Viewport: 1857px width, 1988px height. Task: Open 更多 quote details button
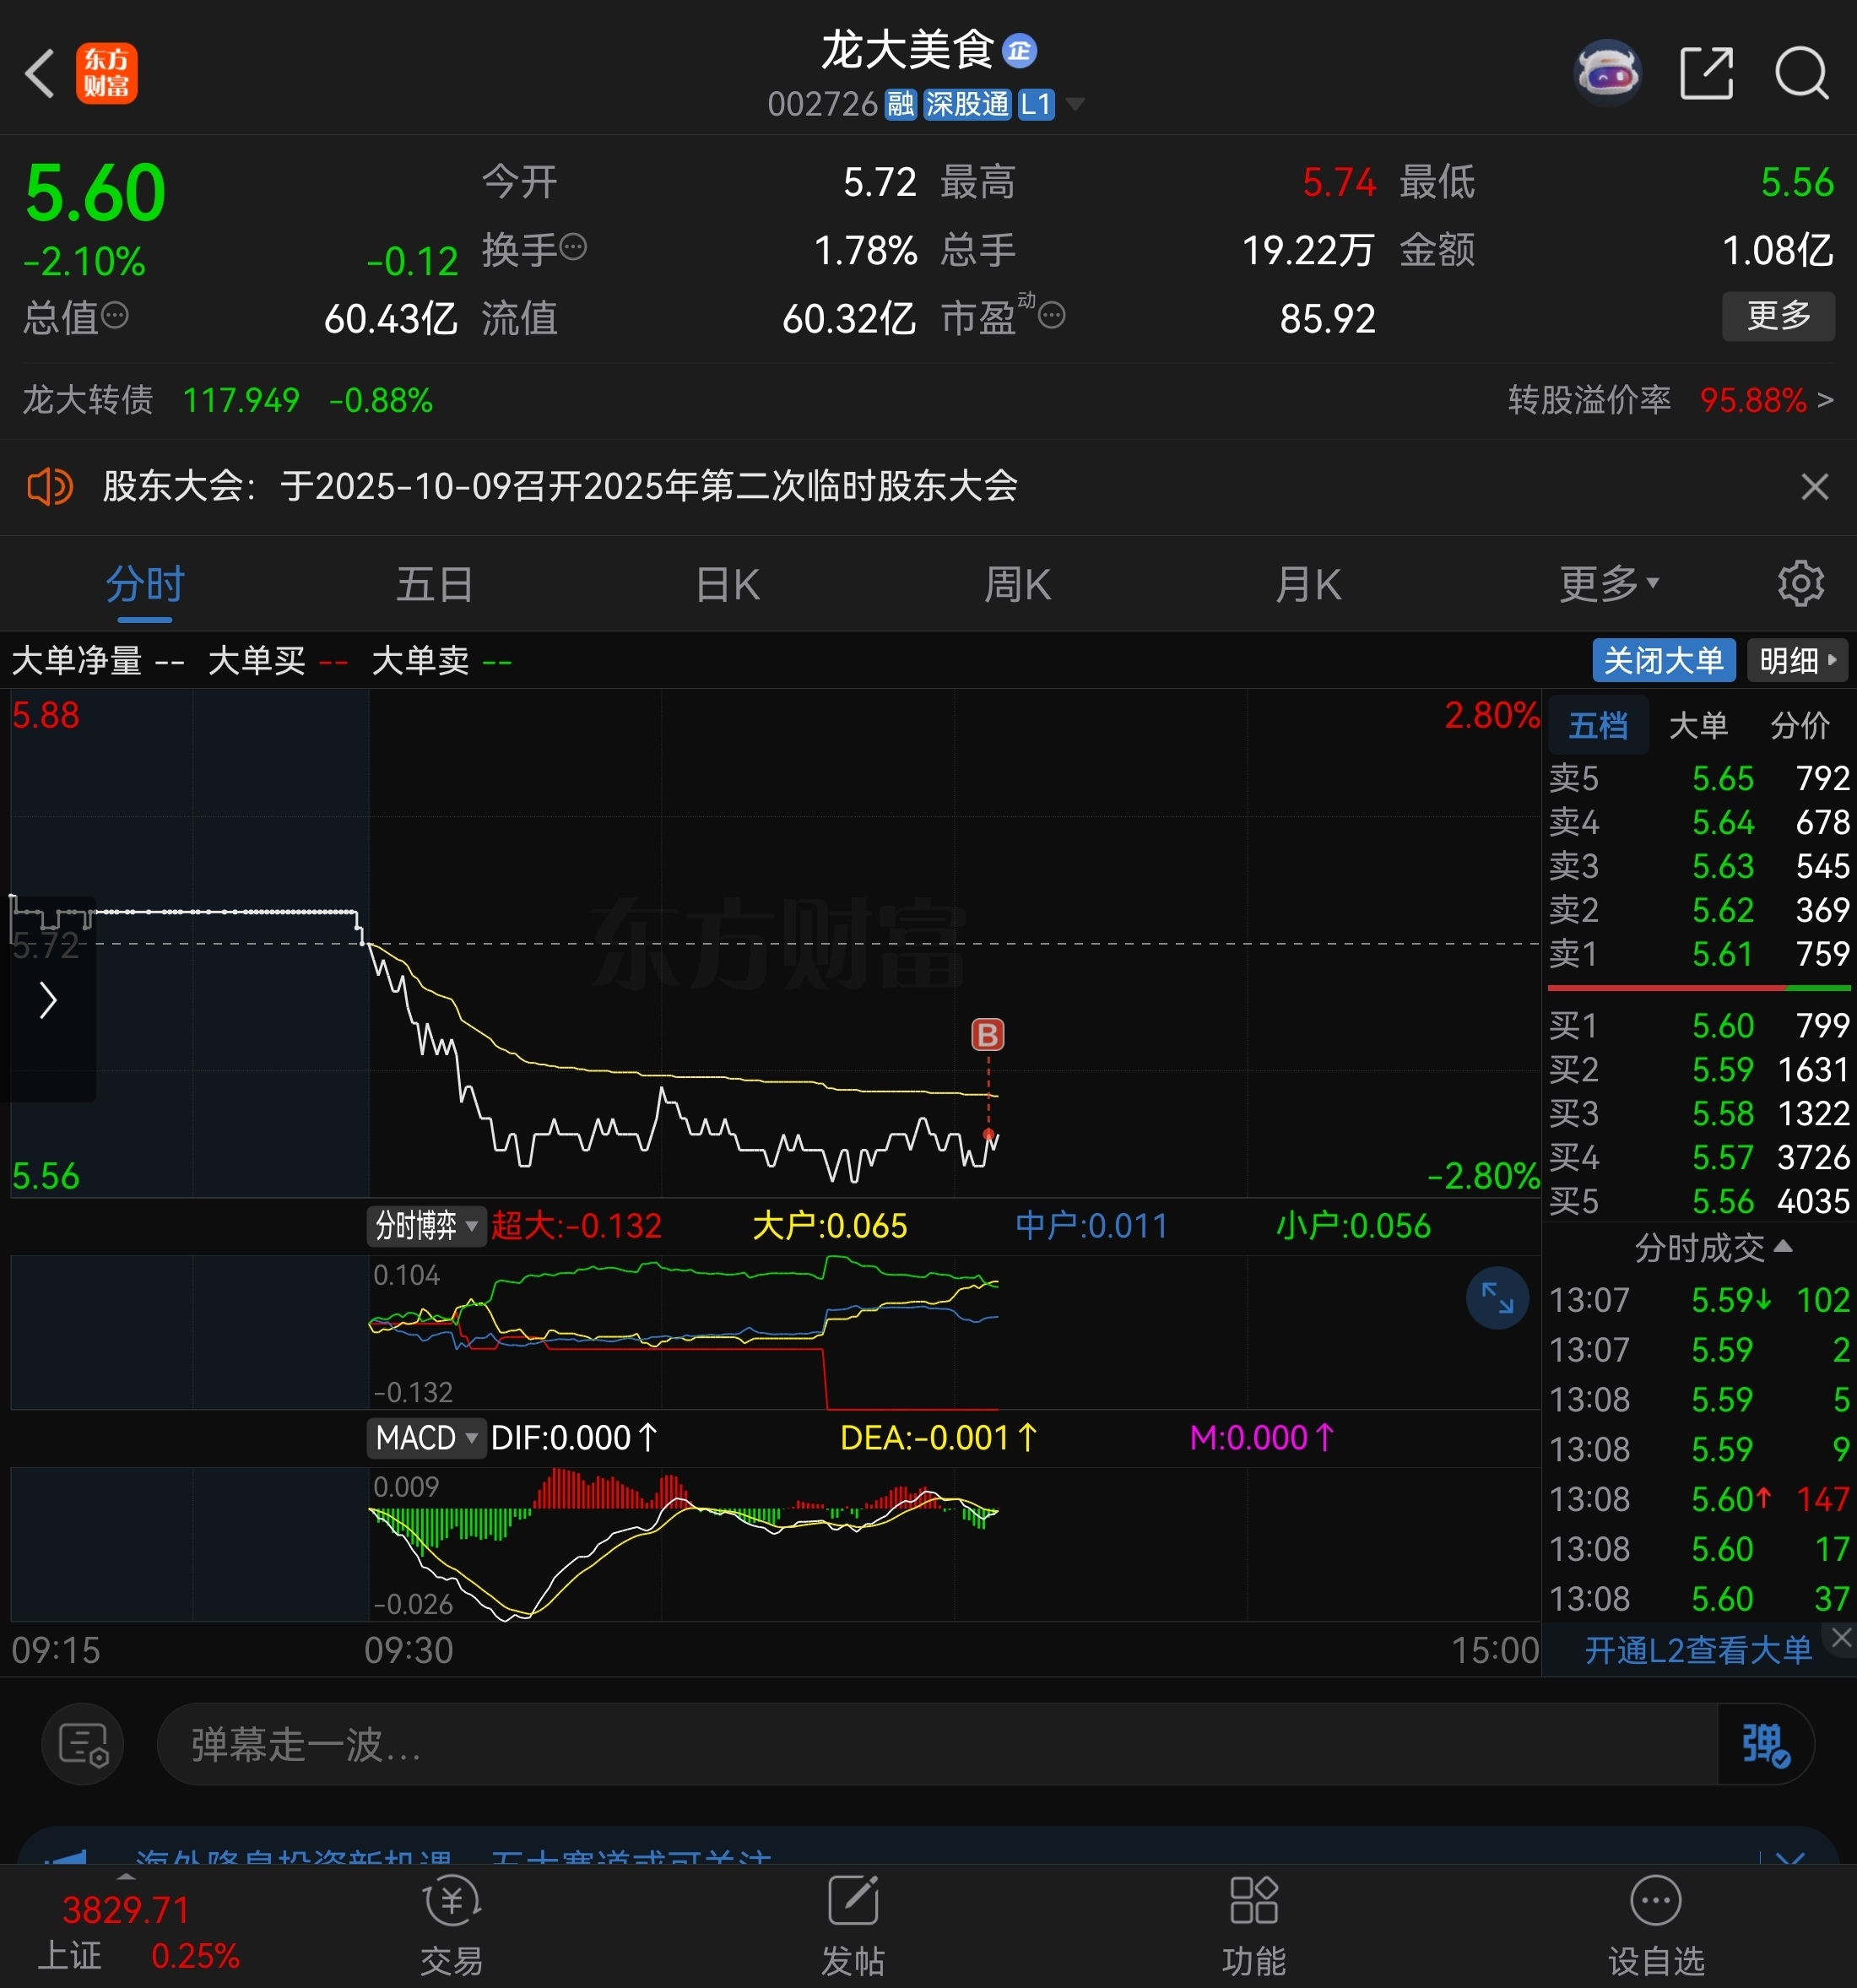1778,316
